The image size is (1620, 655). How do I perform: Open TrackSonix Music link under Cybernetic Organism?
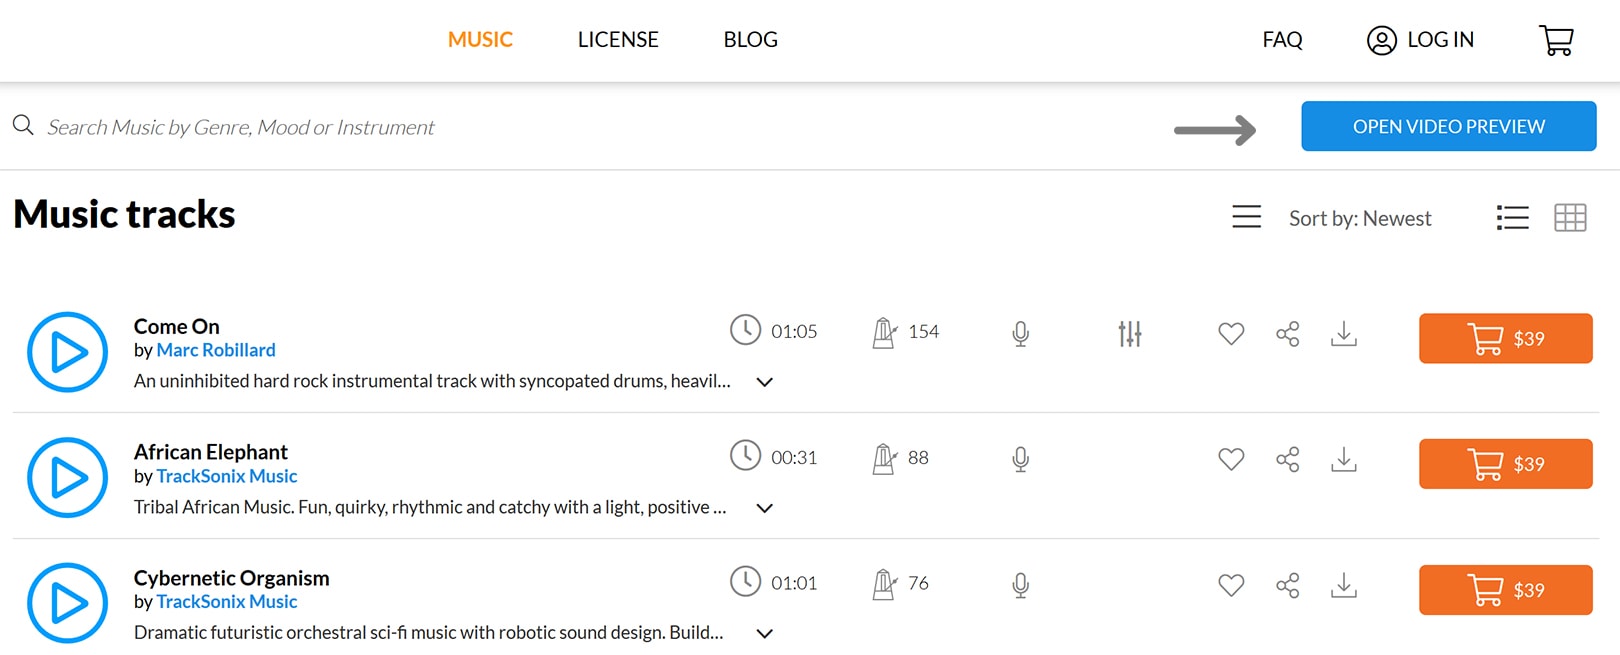(x=227, y=602)
